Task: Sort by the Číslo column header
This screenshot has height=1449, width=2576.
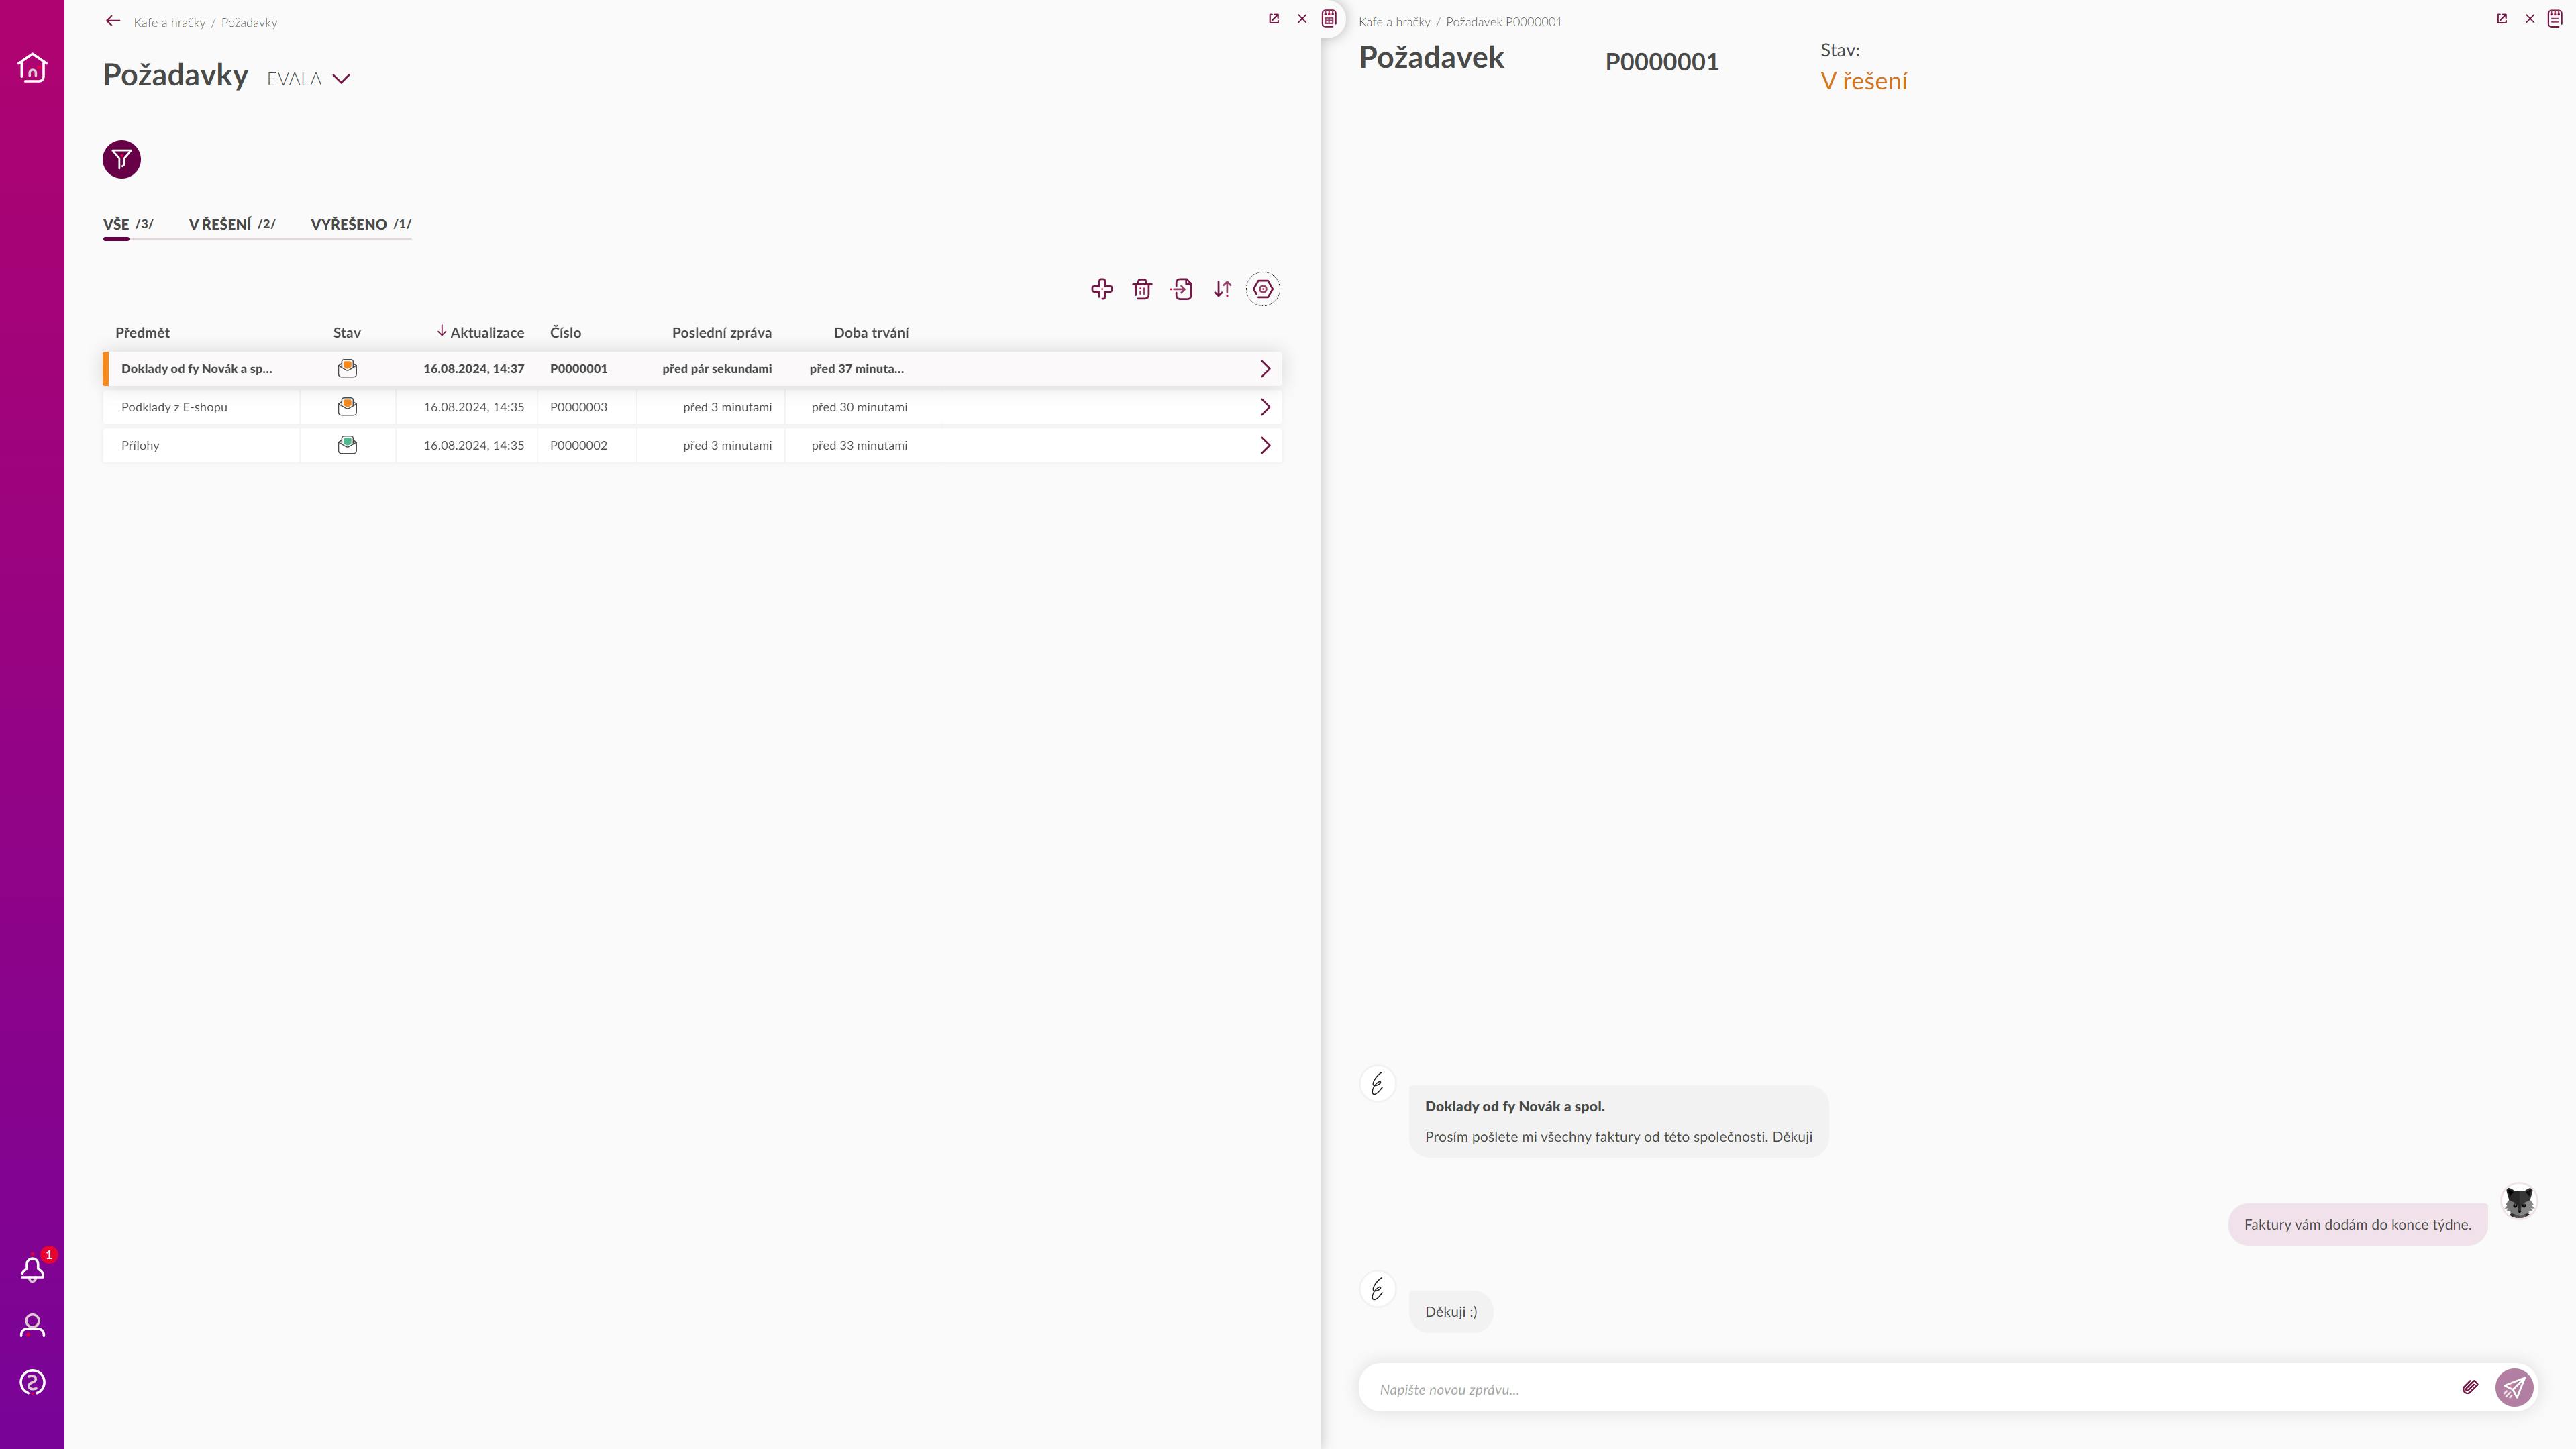Action: [x=565, y=332]
